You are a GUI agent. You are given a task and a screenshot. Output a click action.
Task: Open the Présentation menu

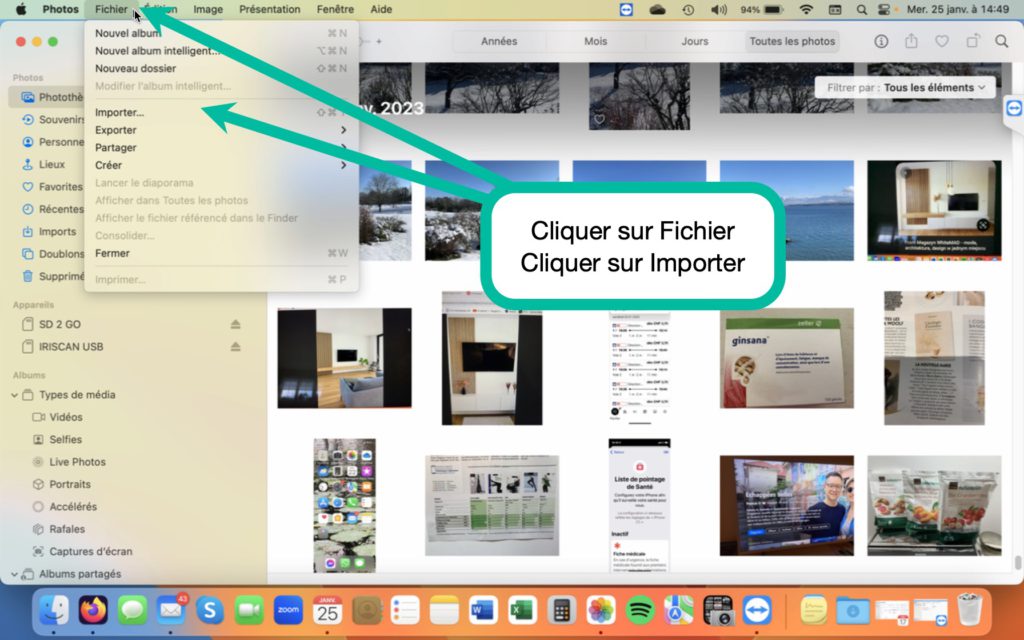pos(269,9)
